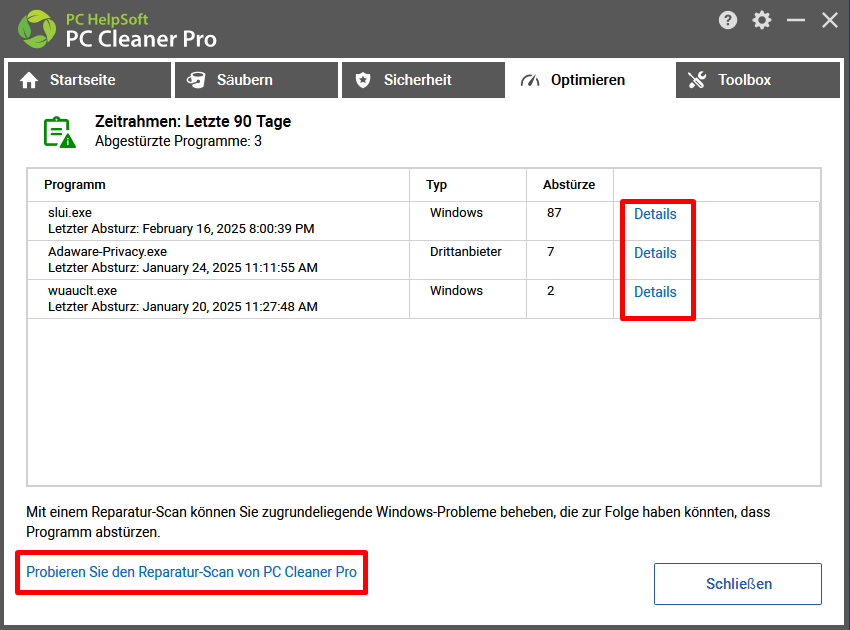Select the wuauclt.exe program name
The width and height of the screenshot is (850, 630).
(82, 291)
